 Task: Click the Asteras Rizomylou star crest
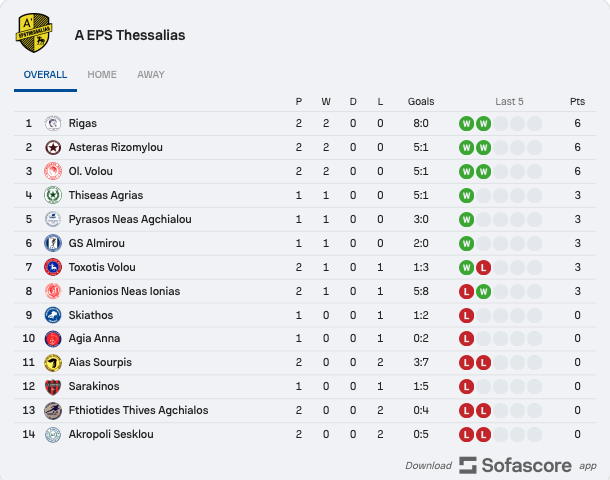[x=53, y=147]
